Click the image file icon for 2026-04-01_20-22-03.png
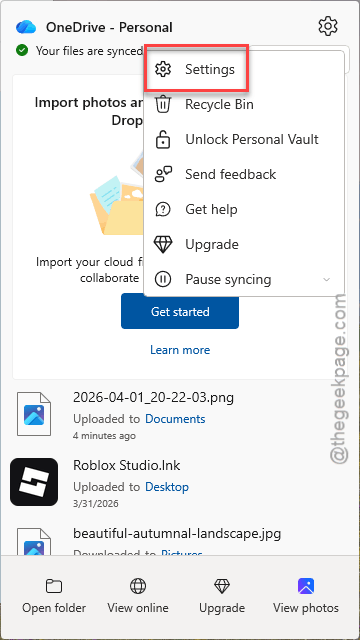Image resolution: width=360 pixels, height=640 pixels. click(x=34, y=414)
